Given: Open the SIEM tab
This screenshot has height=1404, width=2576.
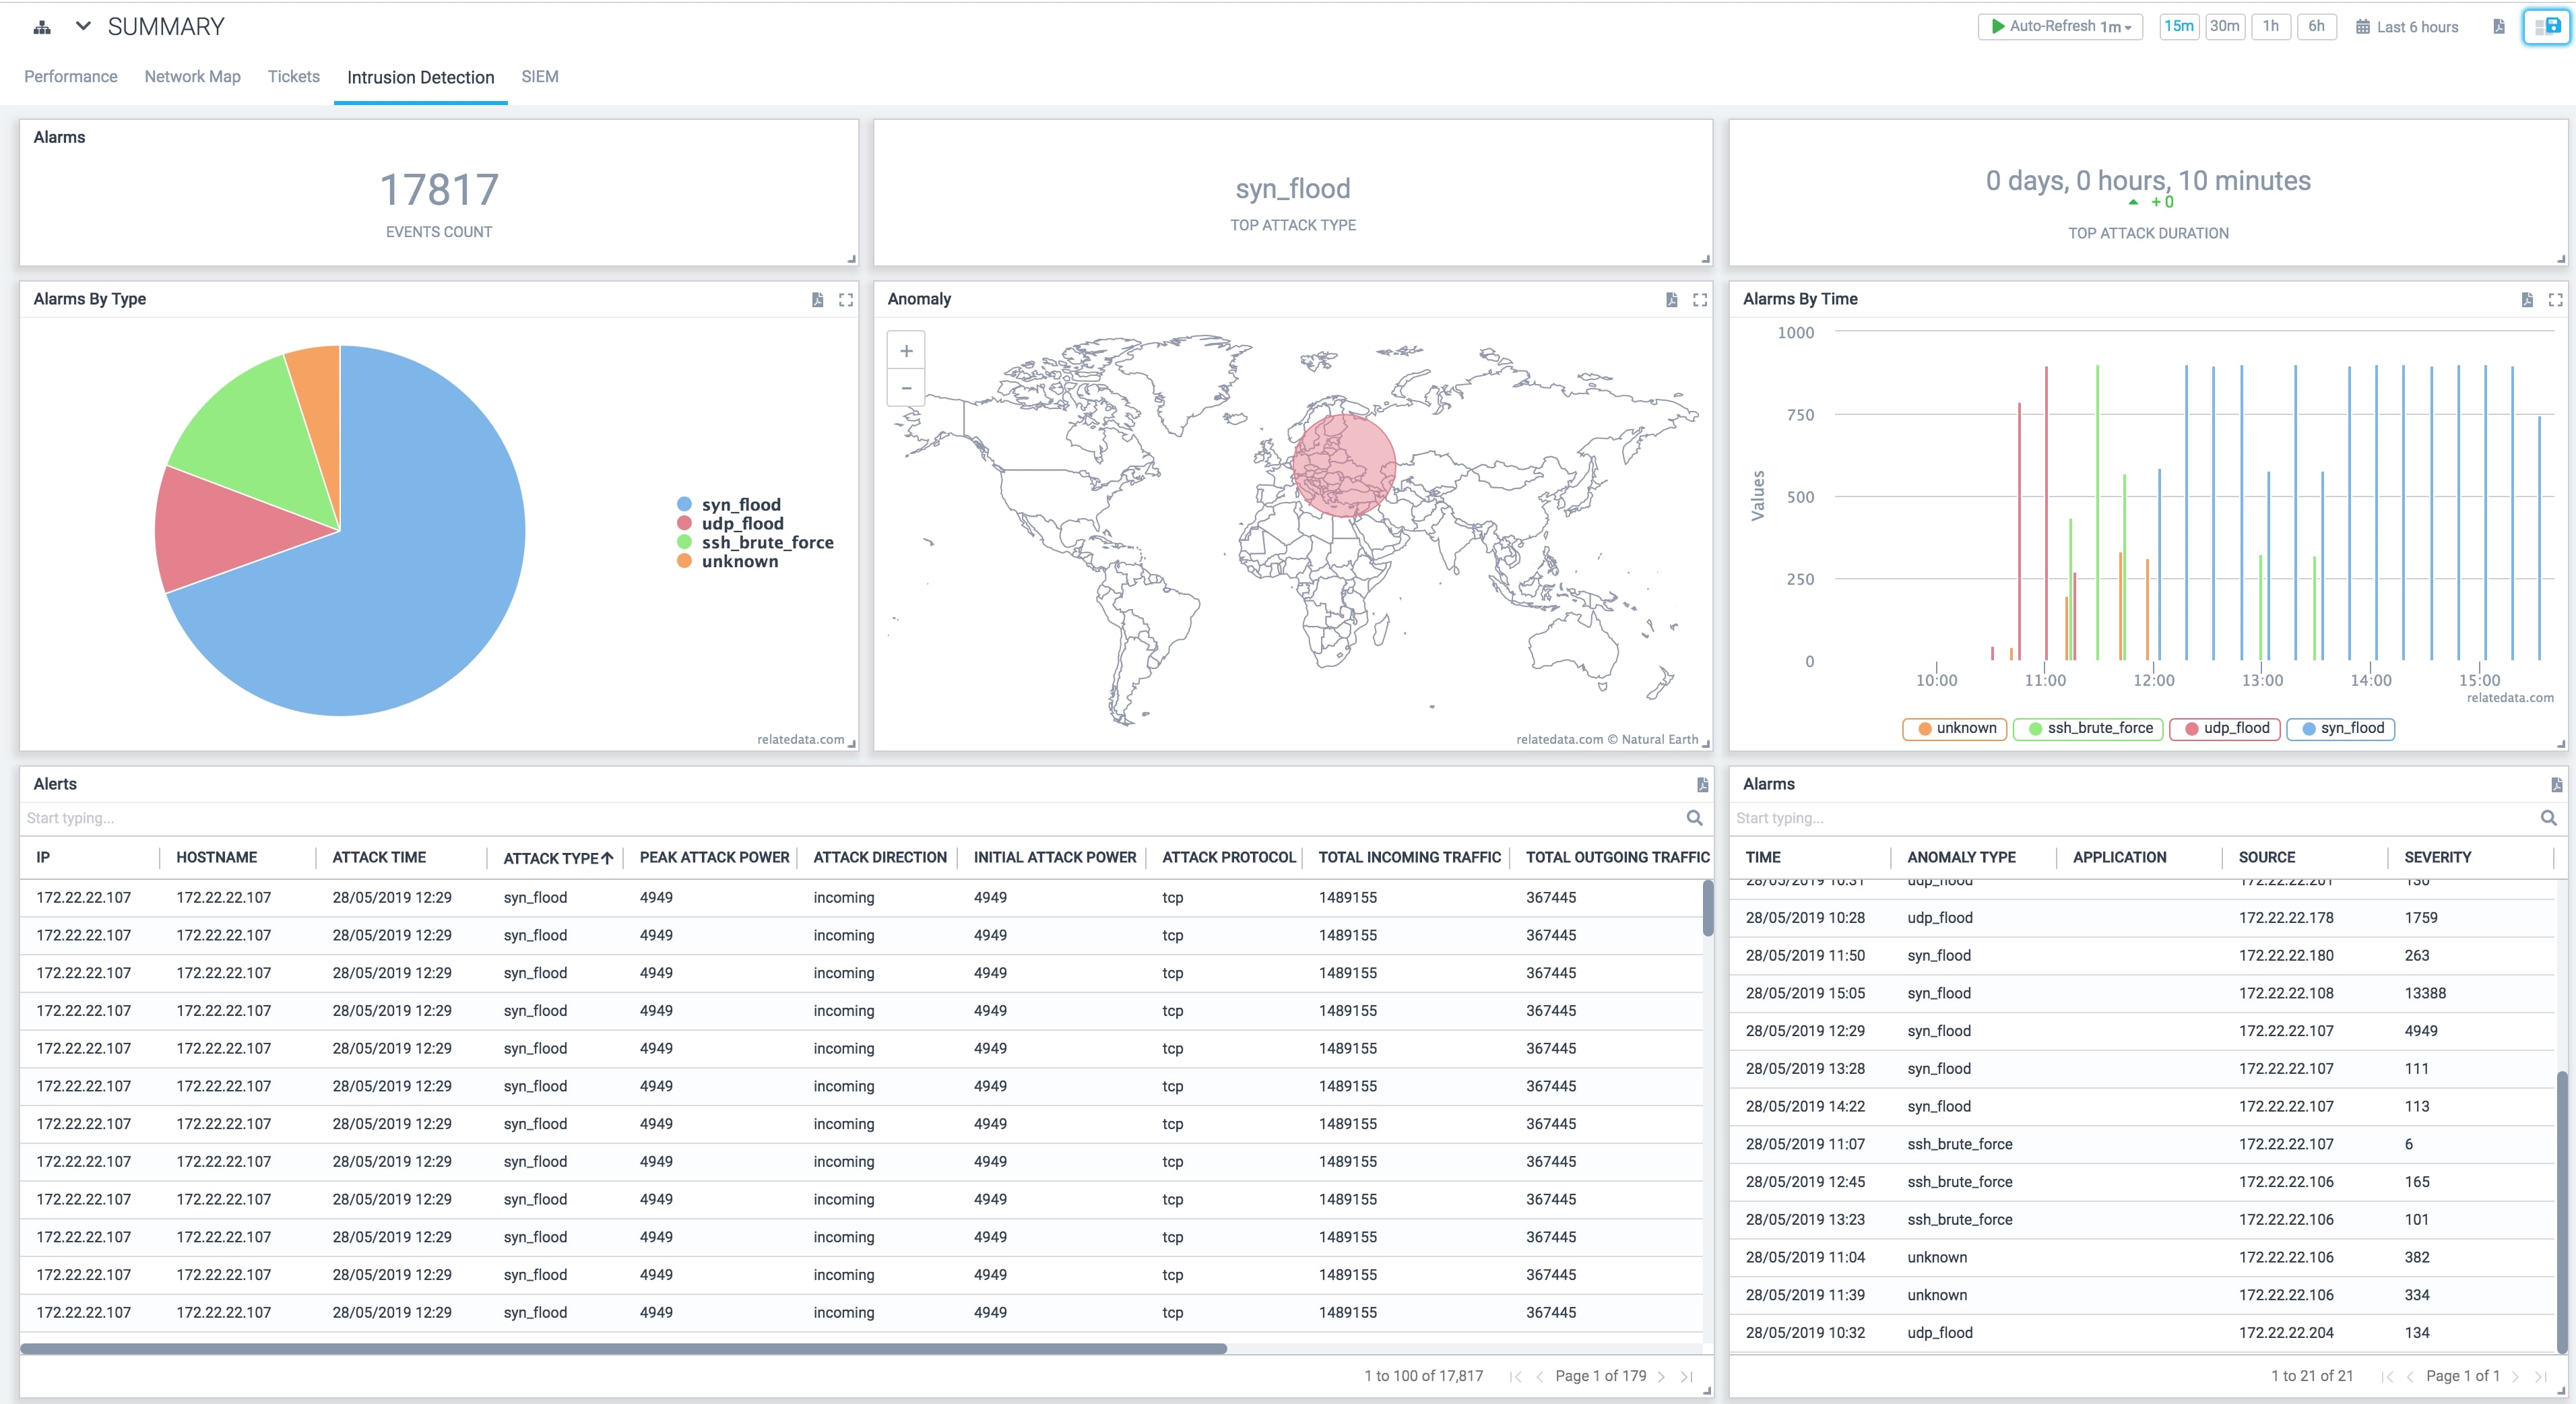Looking at the screenshot, I should (540, 77).
